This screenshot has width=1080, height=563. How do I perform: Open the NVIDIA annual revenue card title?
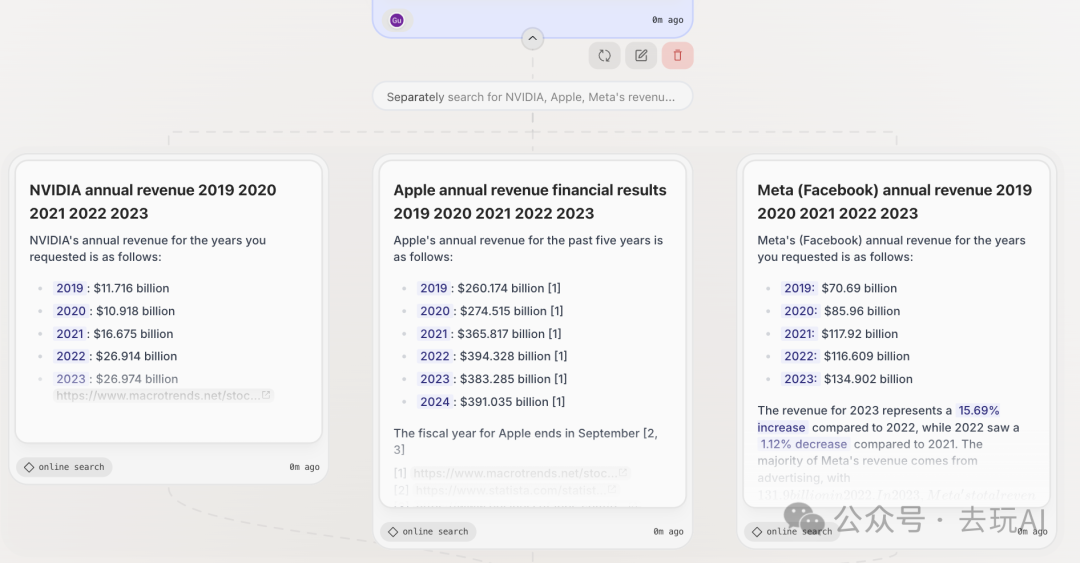(153, 201)
